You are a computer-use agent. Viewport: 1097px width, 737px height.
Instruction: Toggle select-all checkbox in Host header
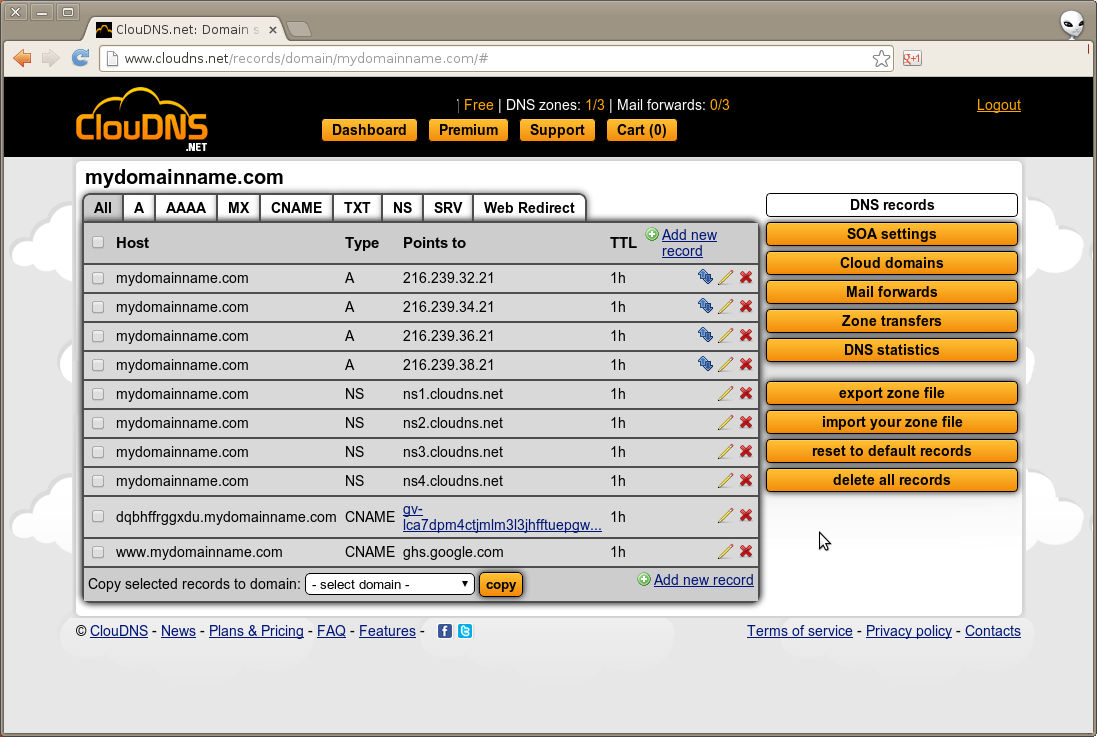tap(98, 242)
